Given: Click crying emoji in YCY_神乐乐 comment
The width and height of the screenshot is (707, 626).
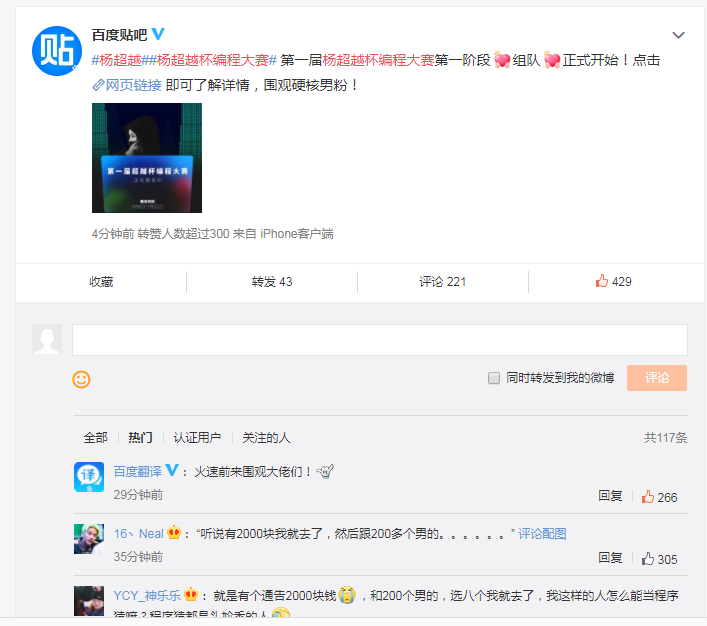Looking at the screenshot, I should tap(347, 595).
